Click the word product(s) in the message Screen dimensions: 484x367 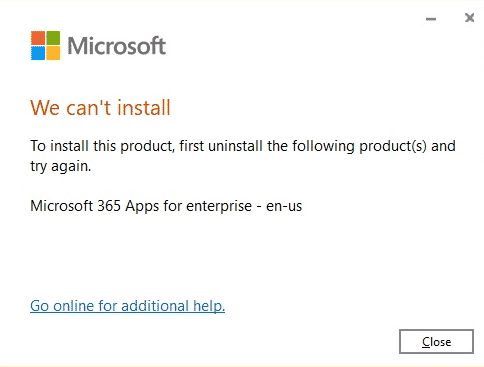pyautogui.click(x=393, y=147)
